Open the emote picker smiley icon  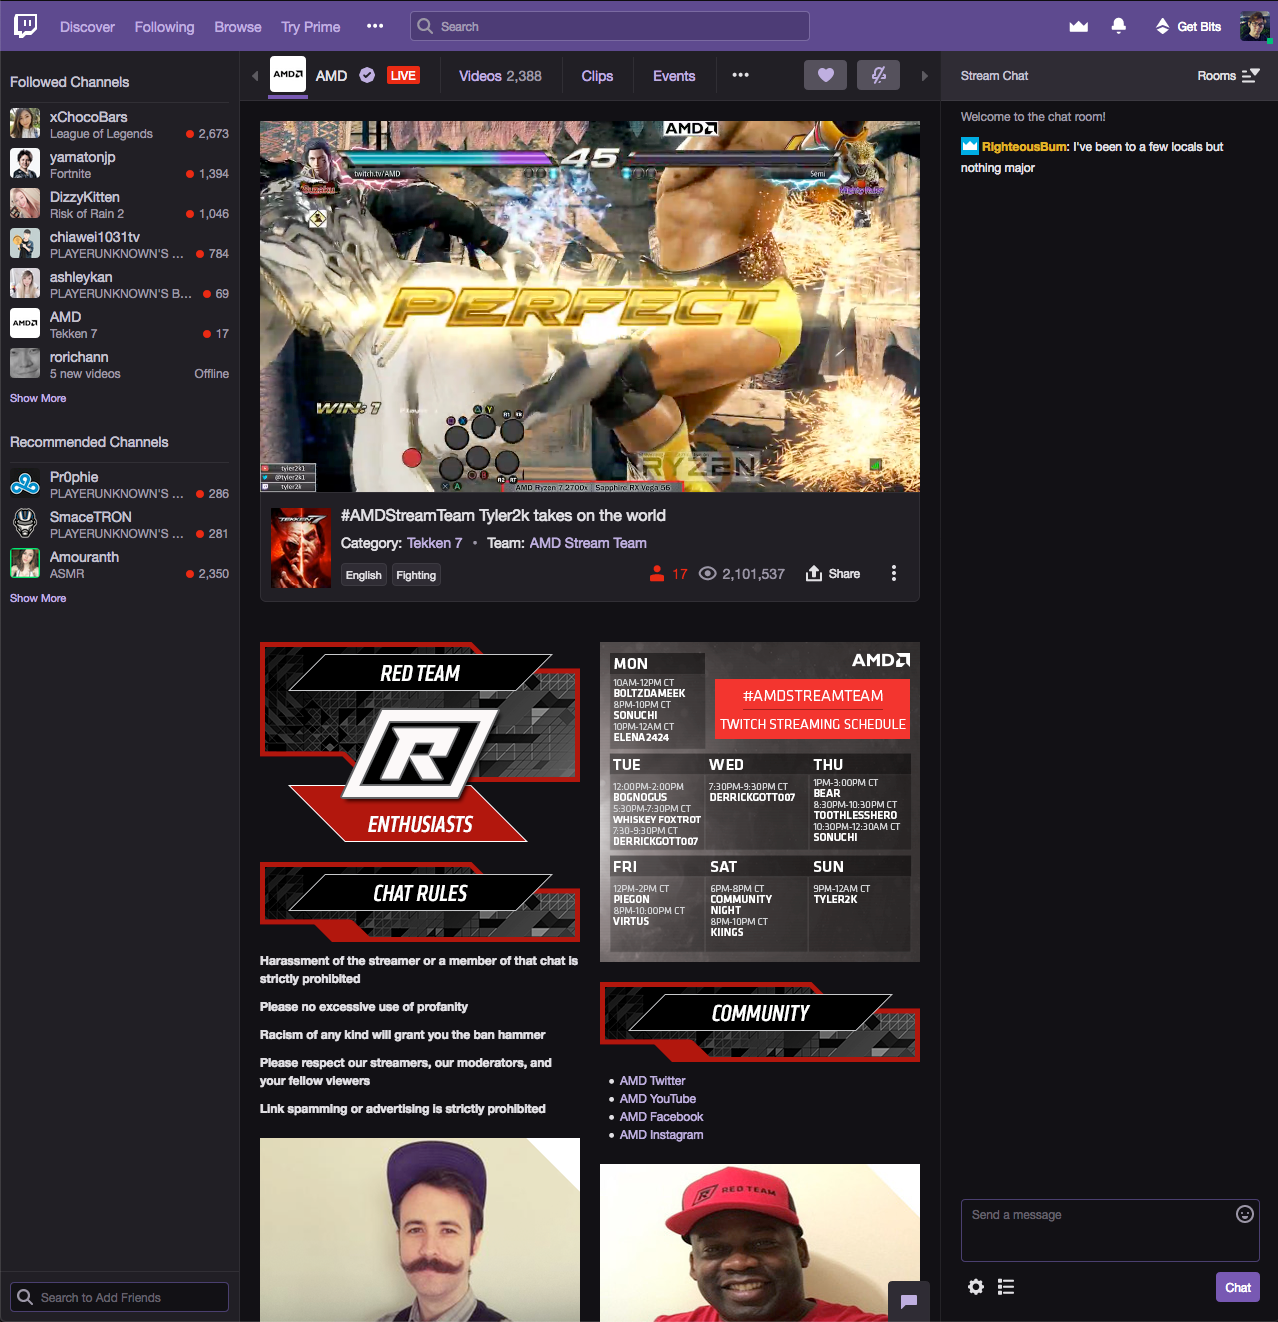pos(1244,1214)
